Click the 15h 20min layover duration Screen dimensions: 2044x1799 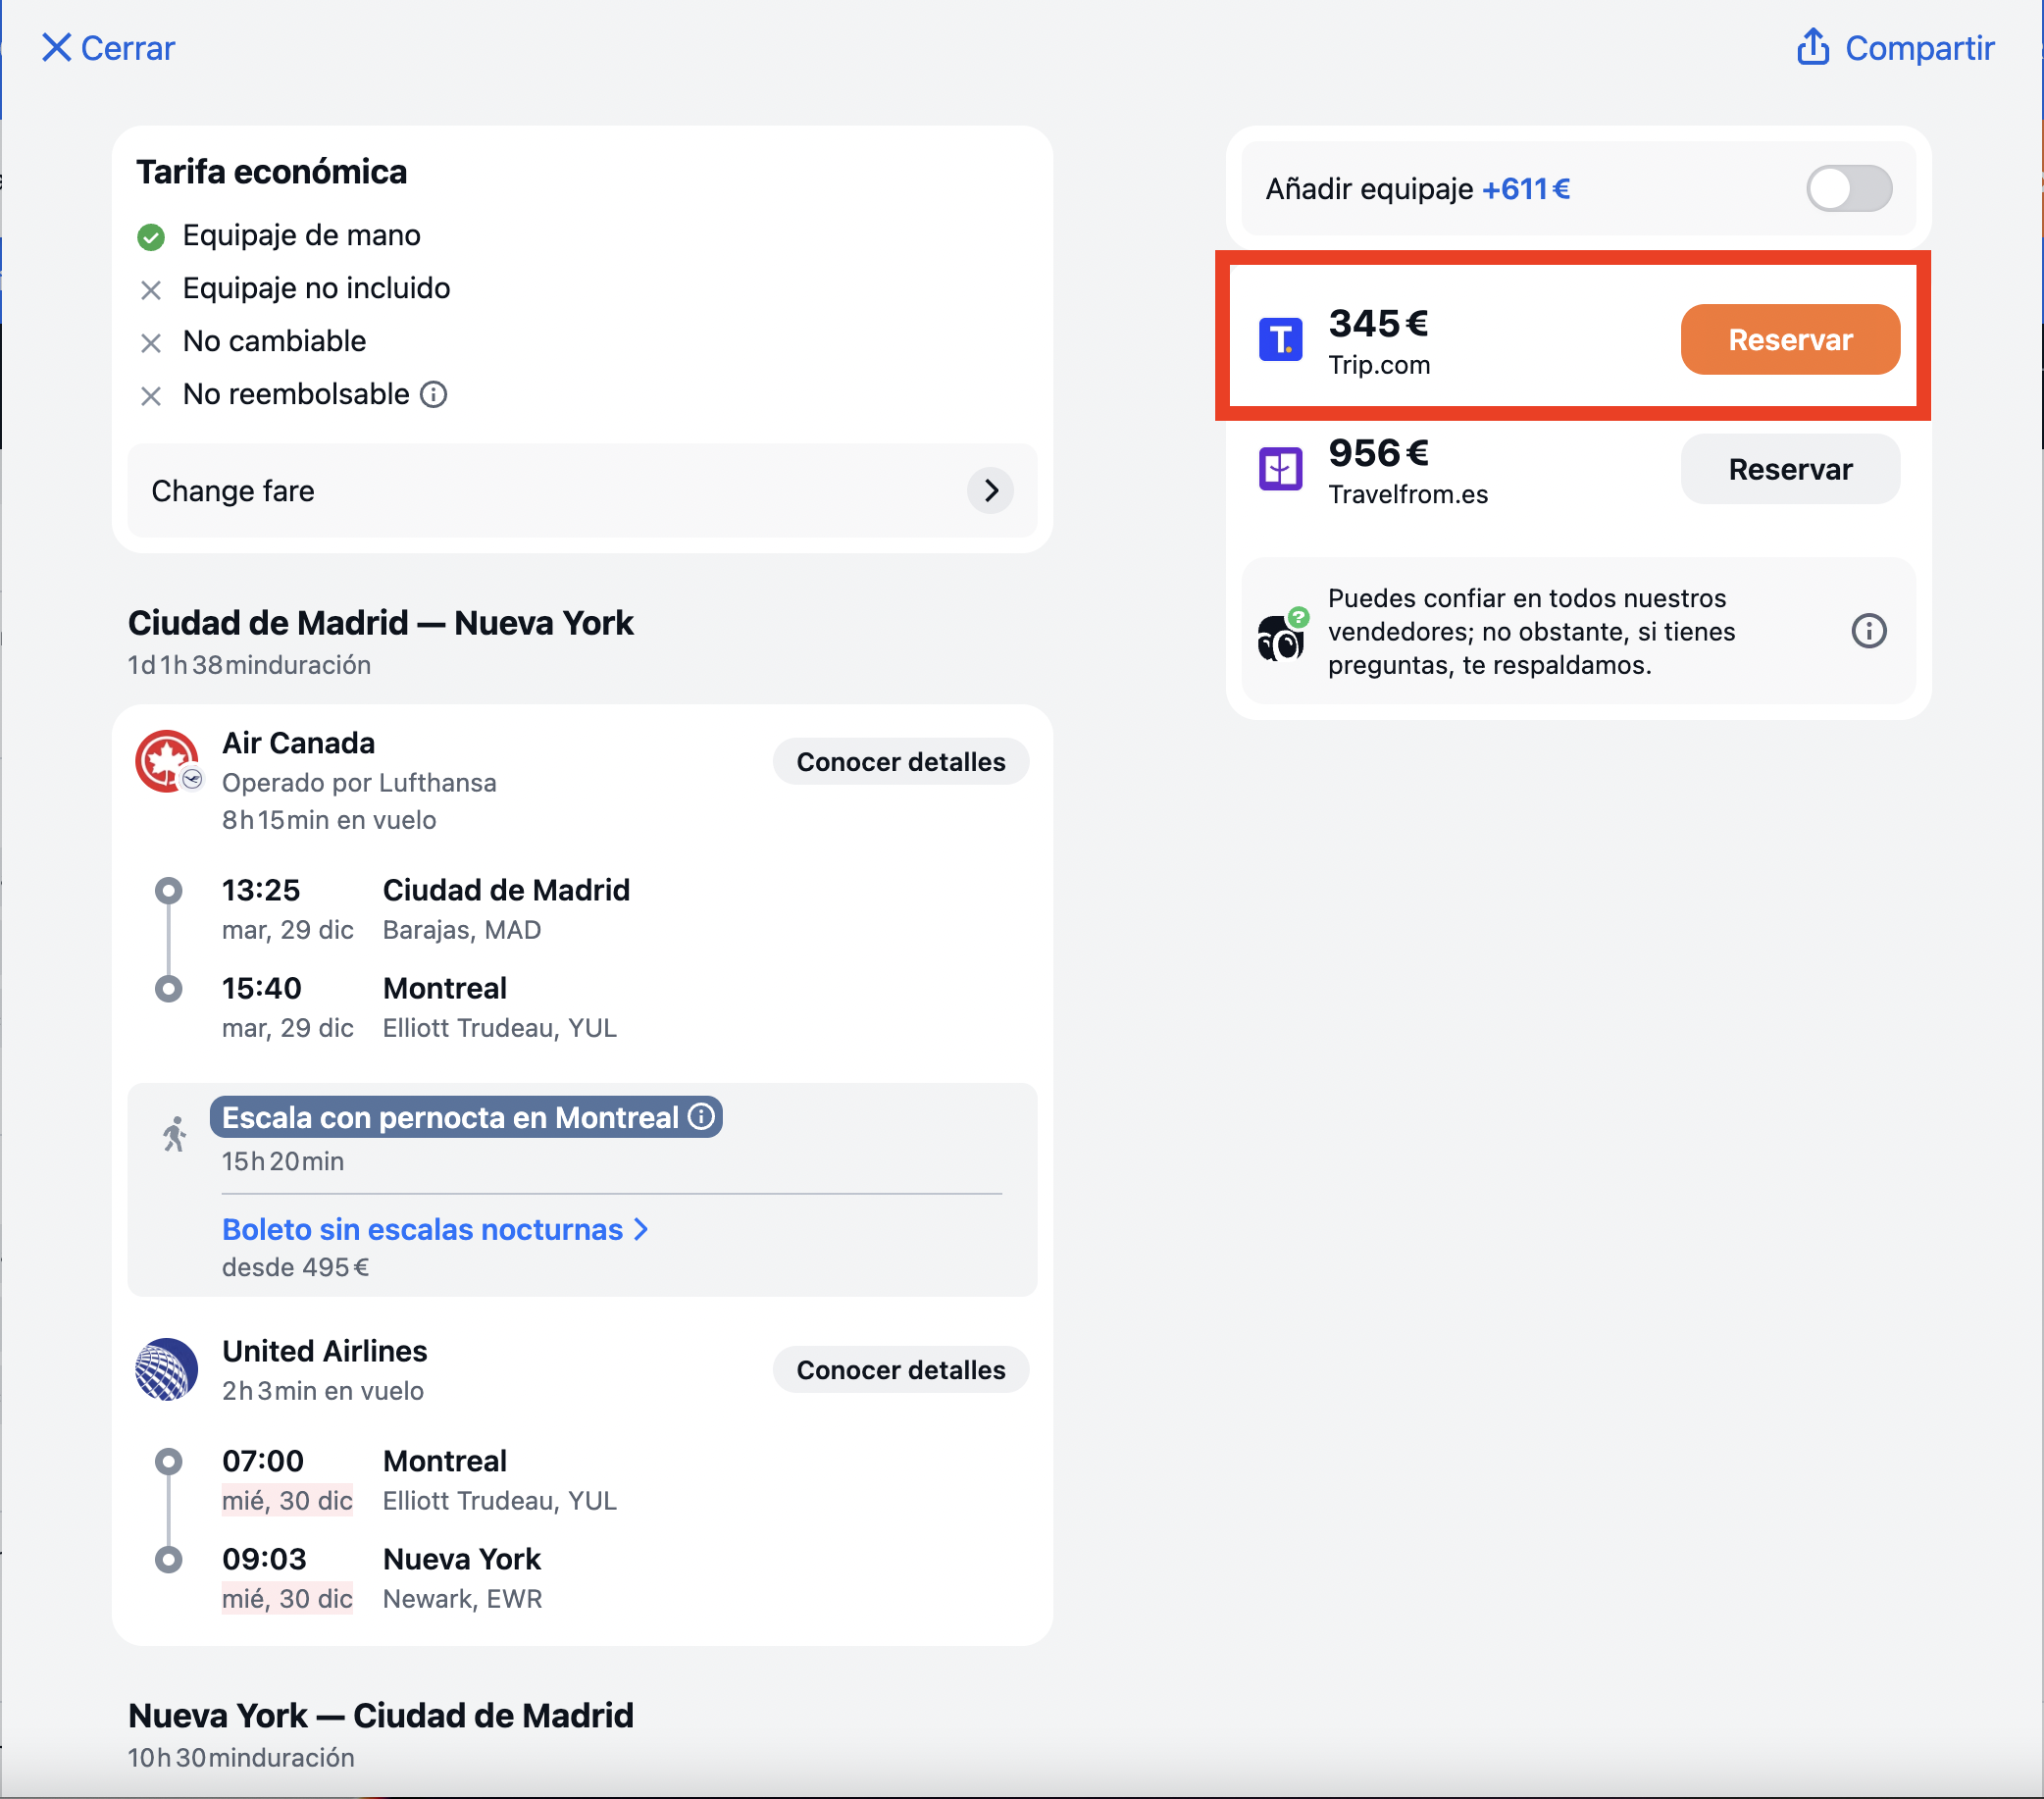[x=283, y=1161]
